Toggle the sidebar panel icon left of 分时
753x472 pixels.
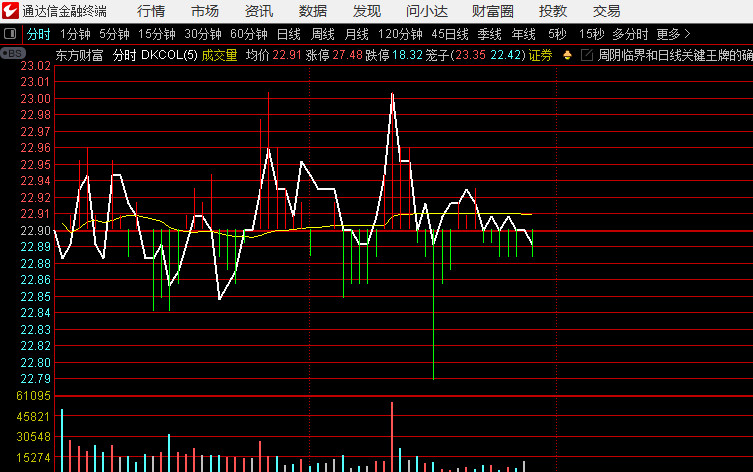[10, 34]
